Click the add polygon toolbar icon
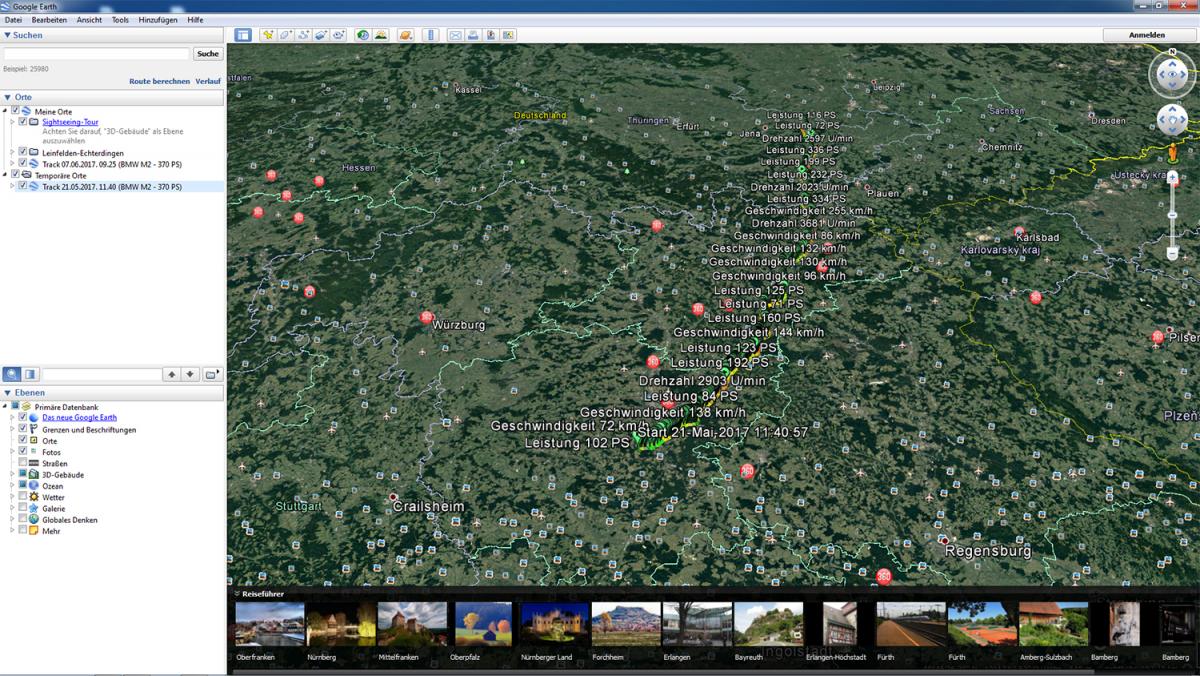 click(286, 35)
